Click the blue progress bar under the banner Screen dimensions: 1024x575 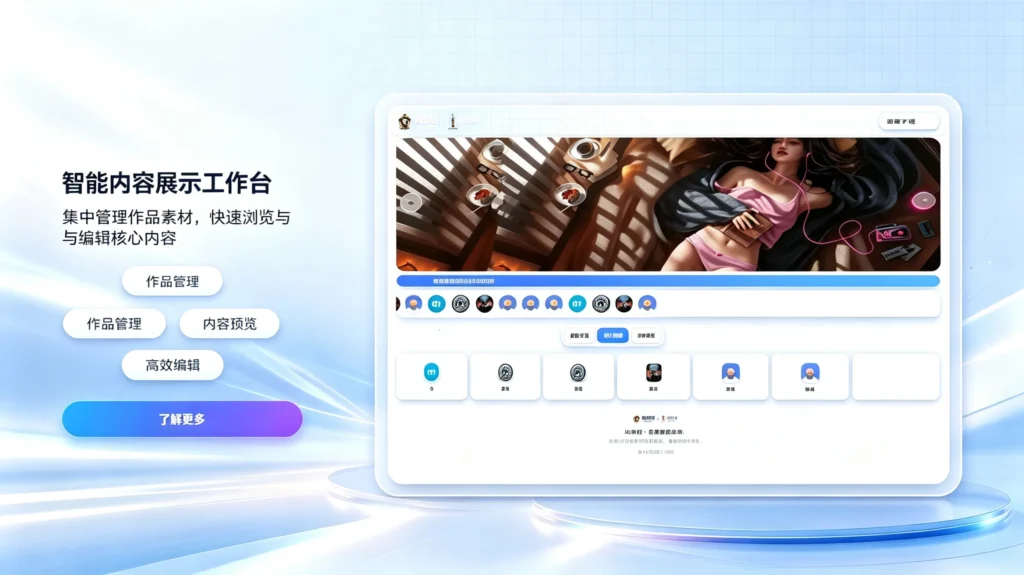[x=668, y=281]
